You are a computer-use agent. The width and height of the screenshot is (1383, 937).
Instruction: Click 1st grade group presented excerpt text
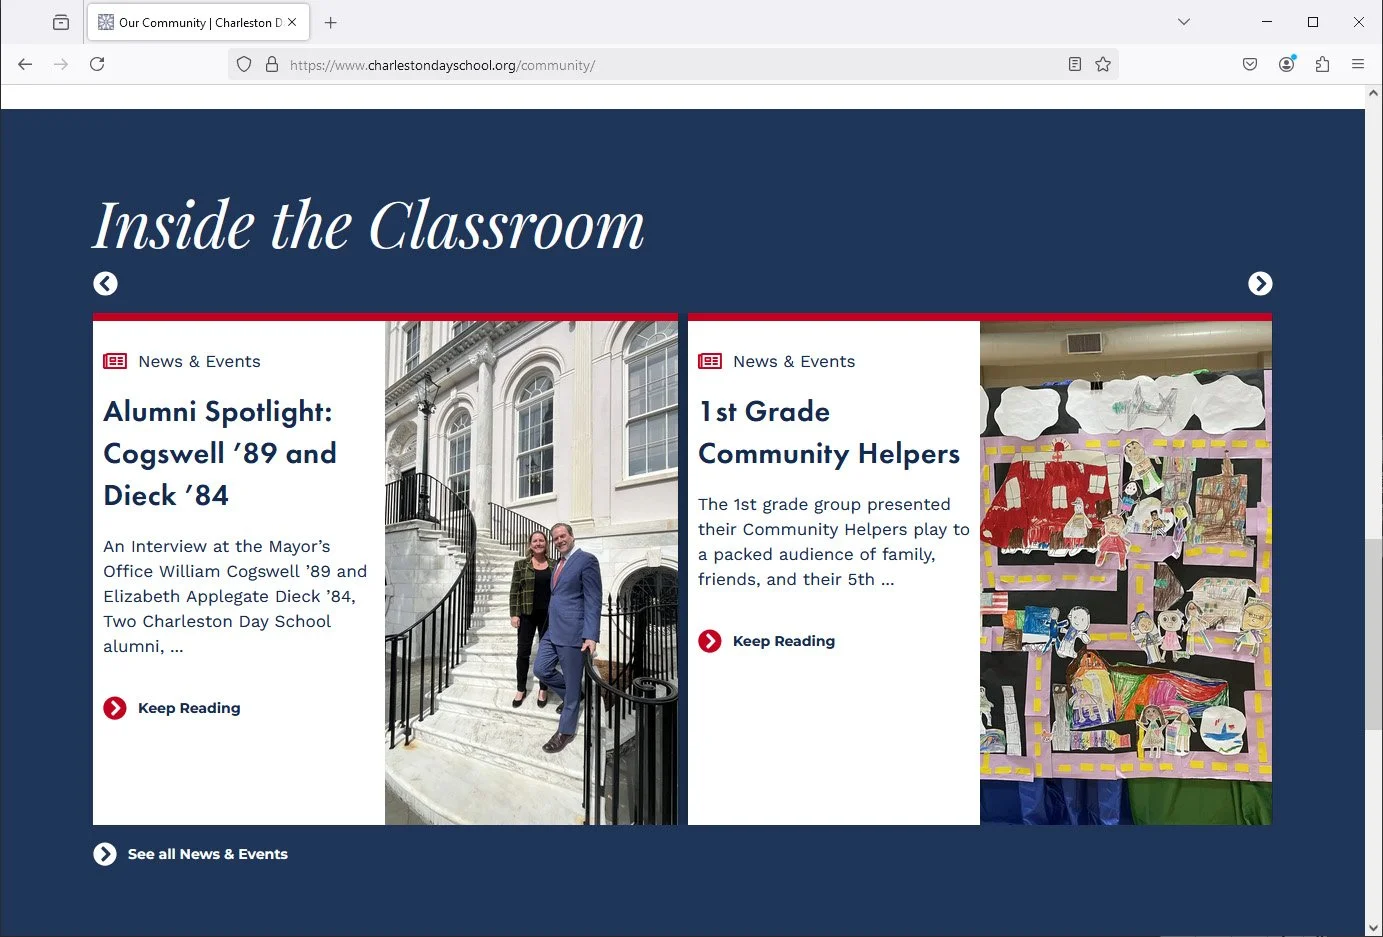pyautogui.click(x=834, y=542)
